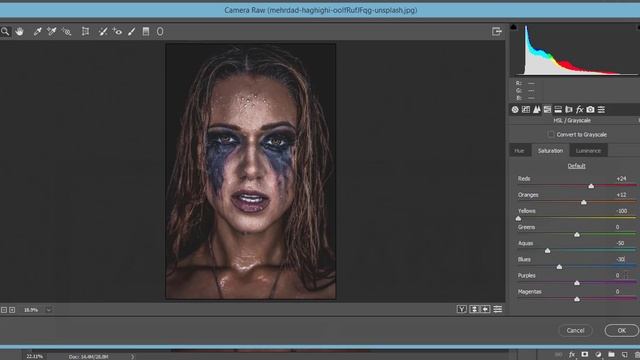Viewport: 640px width, 360px height.
Task: Open the Camera Calibration panel icon
Action: 590,109
